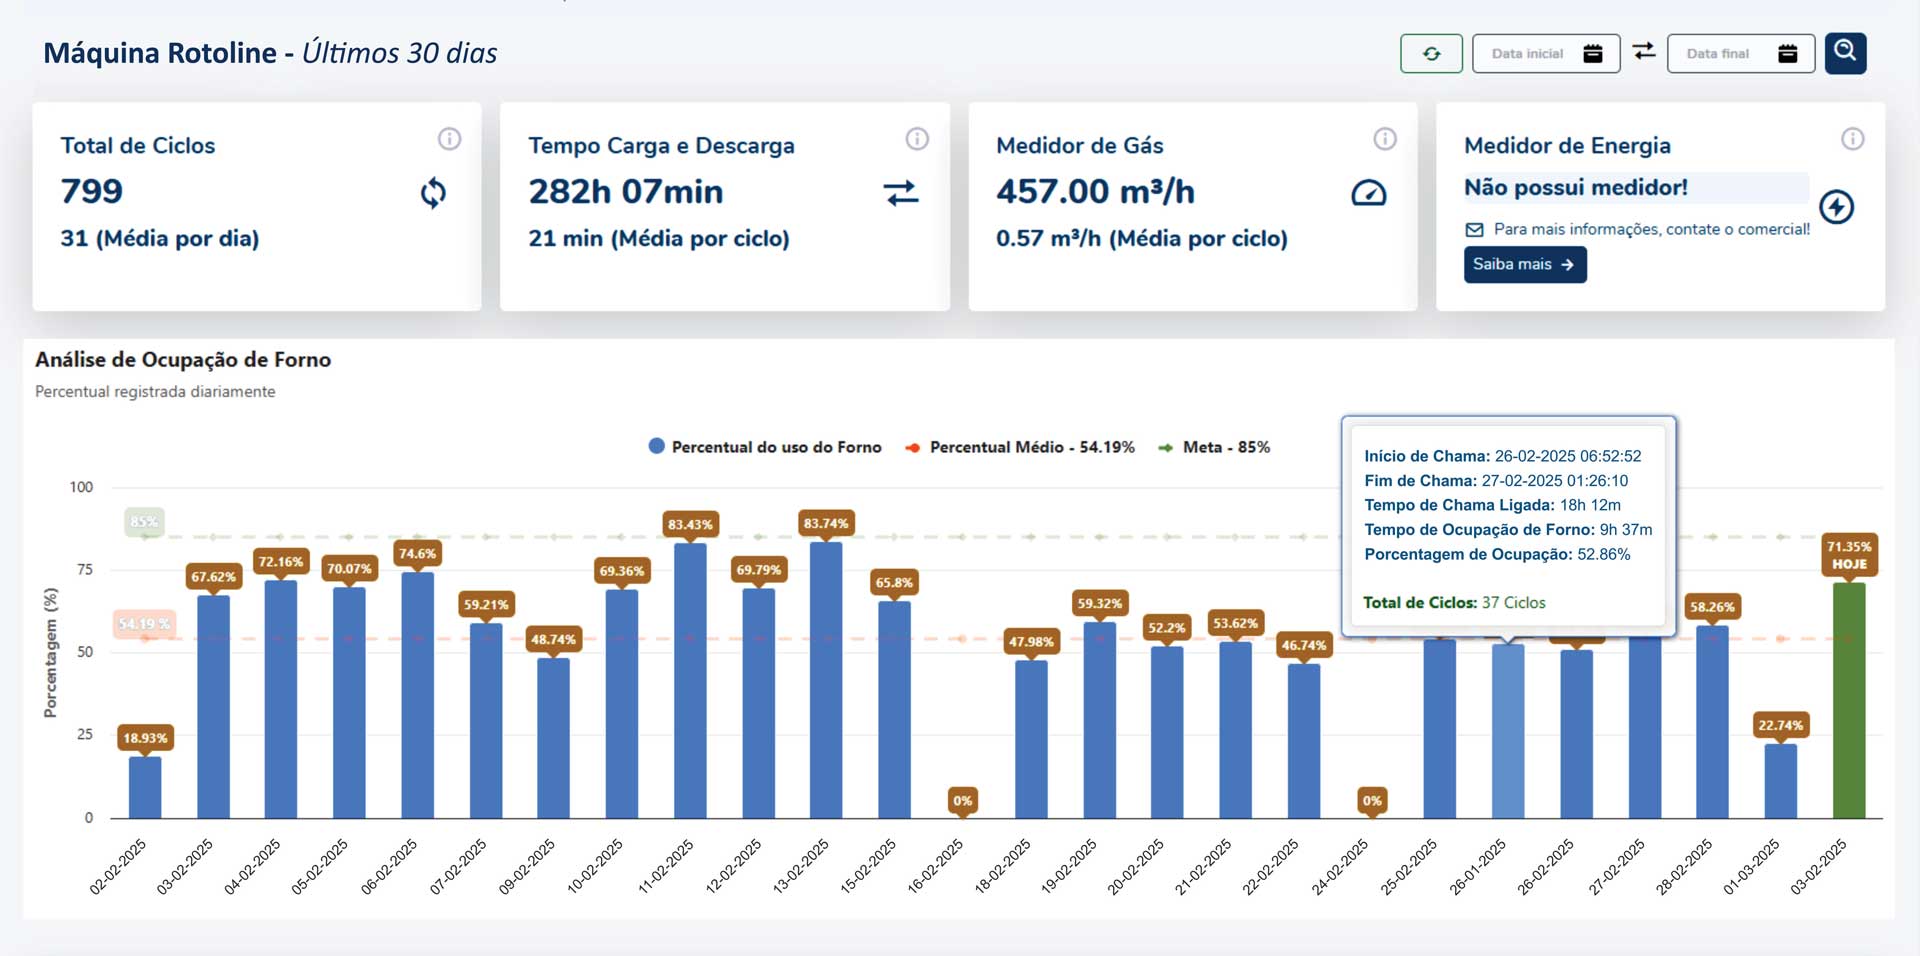Click the 46.74% bar value label
Viewport: 1920px width, 956px height.
pos(1304,646)
